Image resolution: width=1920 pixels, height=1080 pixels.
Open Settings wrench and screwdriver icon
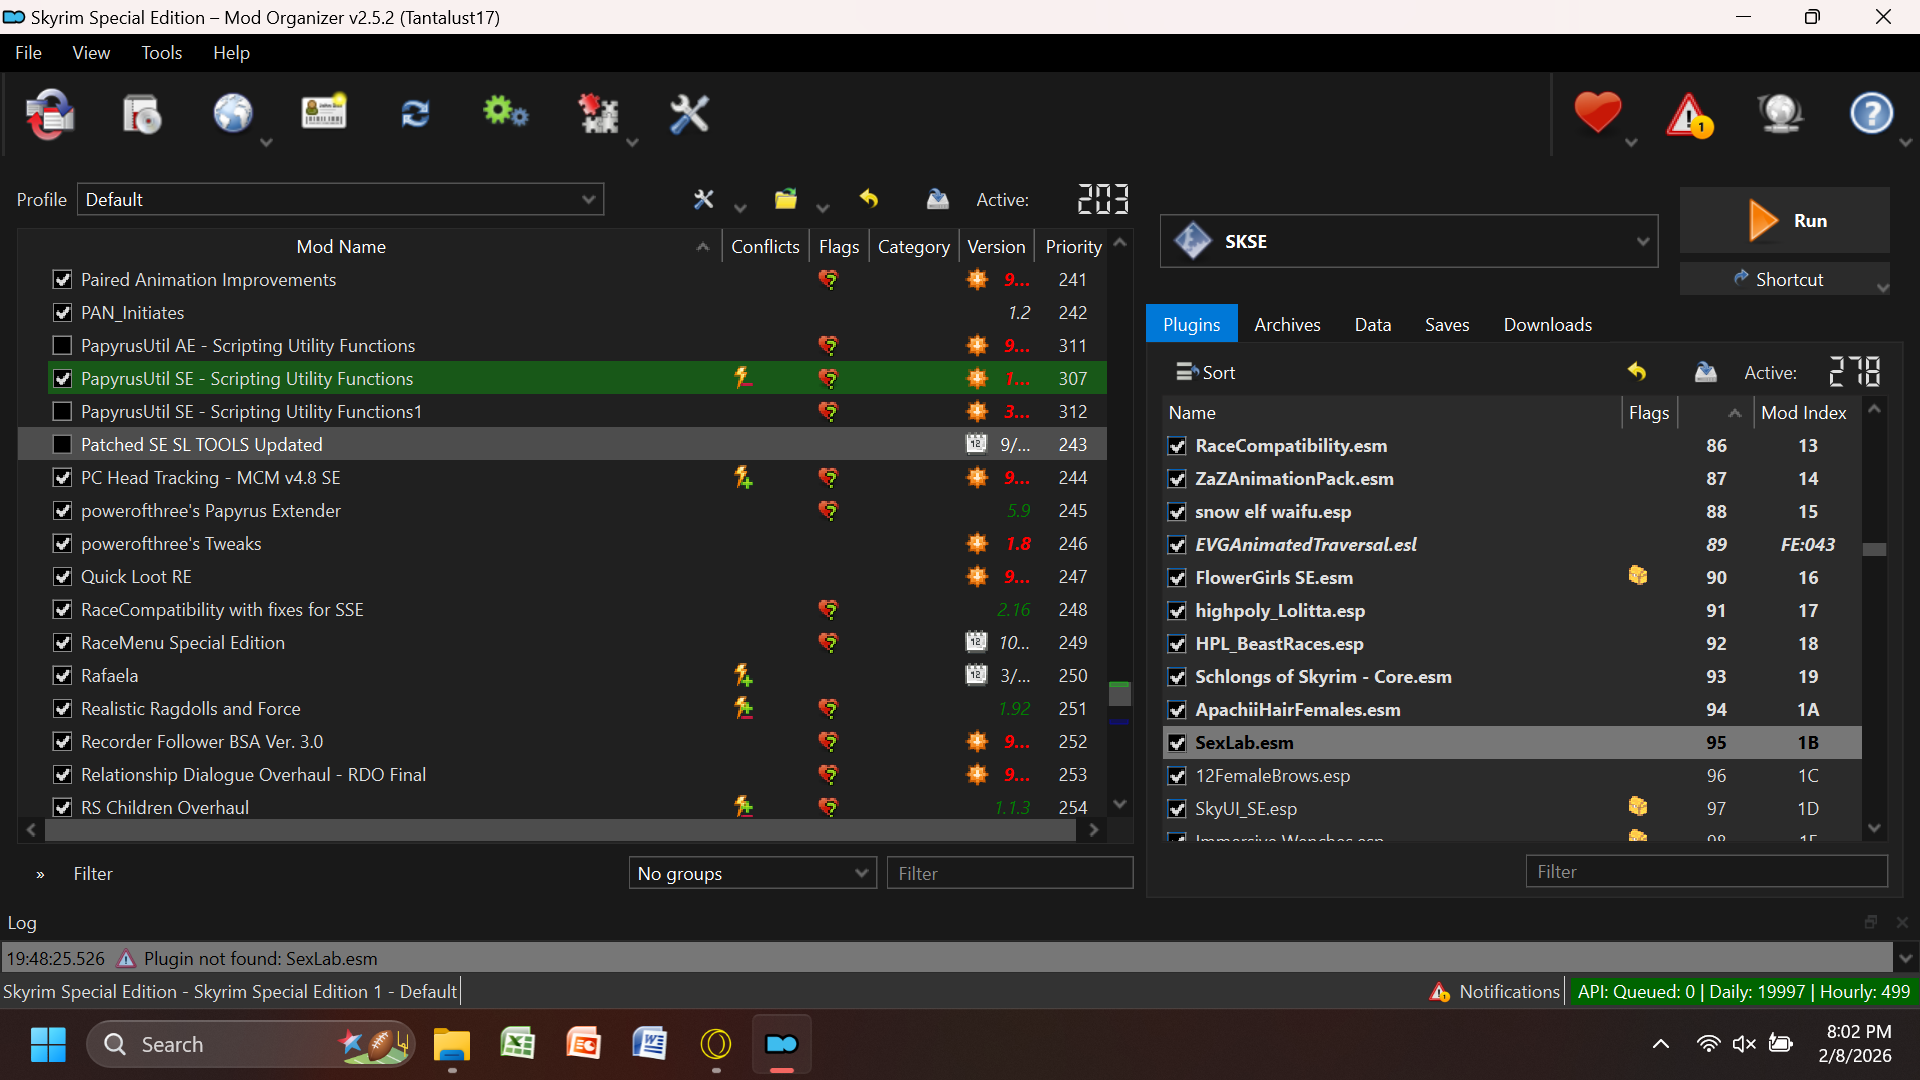(x=689, y=114)
